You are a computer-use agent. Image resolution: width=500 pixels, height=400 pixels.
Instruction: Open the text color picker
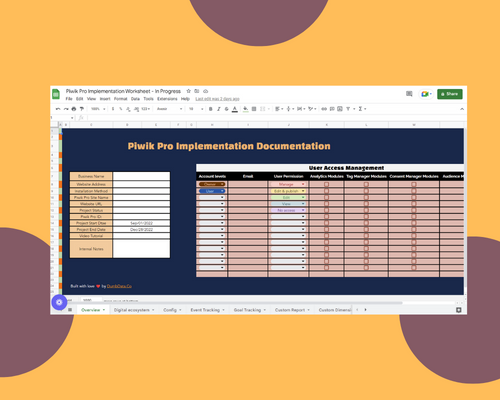pyautogui.click(x=235, y=109)
